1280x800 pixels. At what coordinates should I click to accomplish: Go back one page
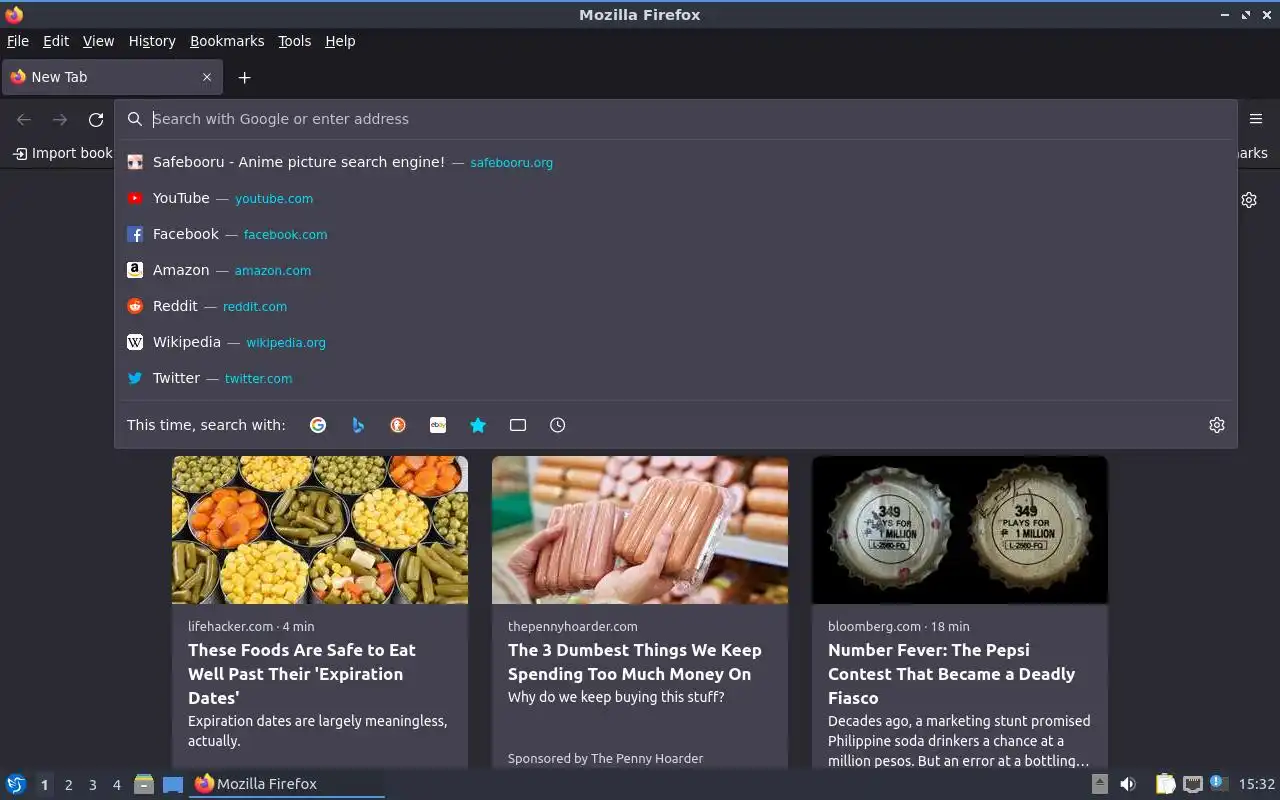24,119
